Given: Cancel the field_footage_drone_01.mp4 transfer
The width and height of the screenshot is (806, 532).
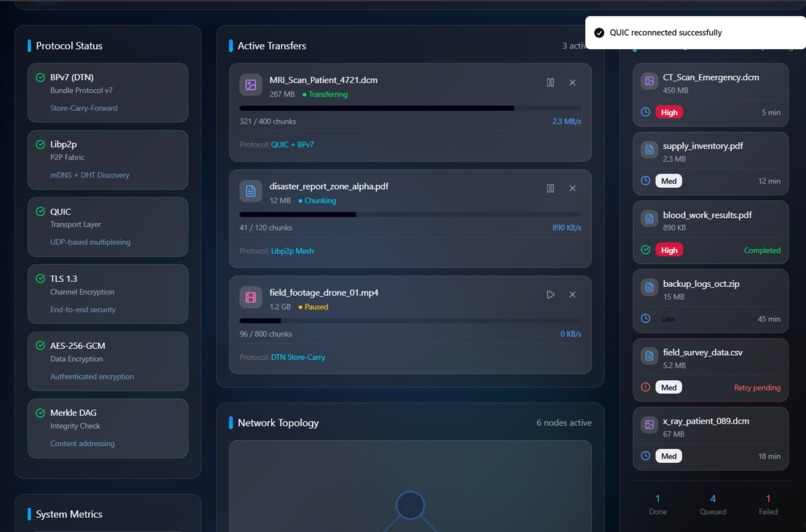Looking at the screenshot, I should pyautogui.click(x=572, y=295).
